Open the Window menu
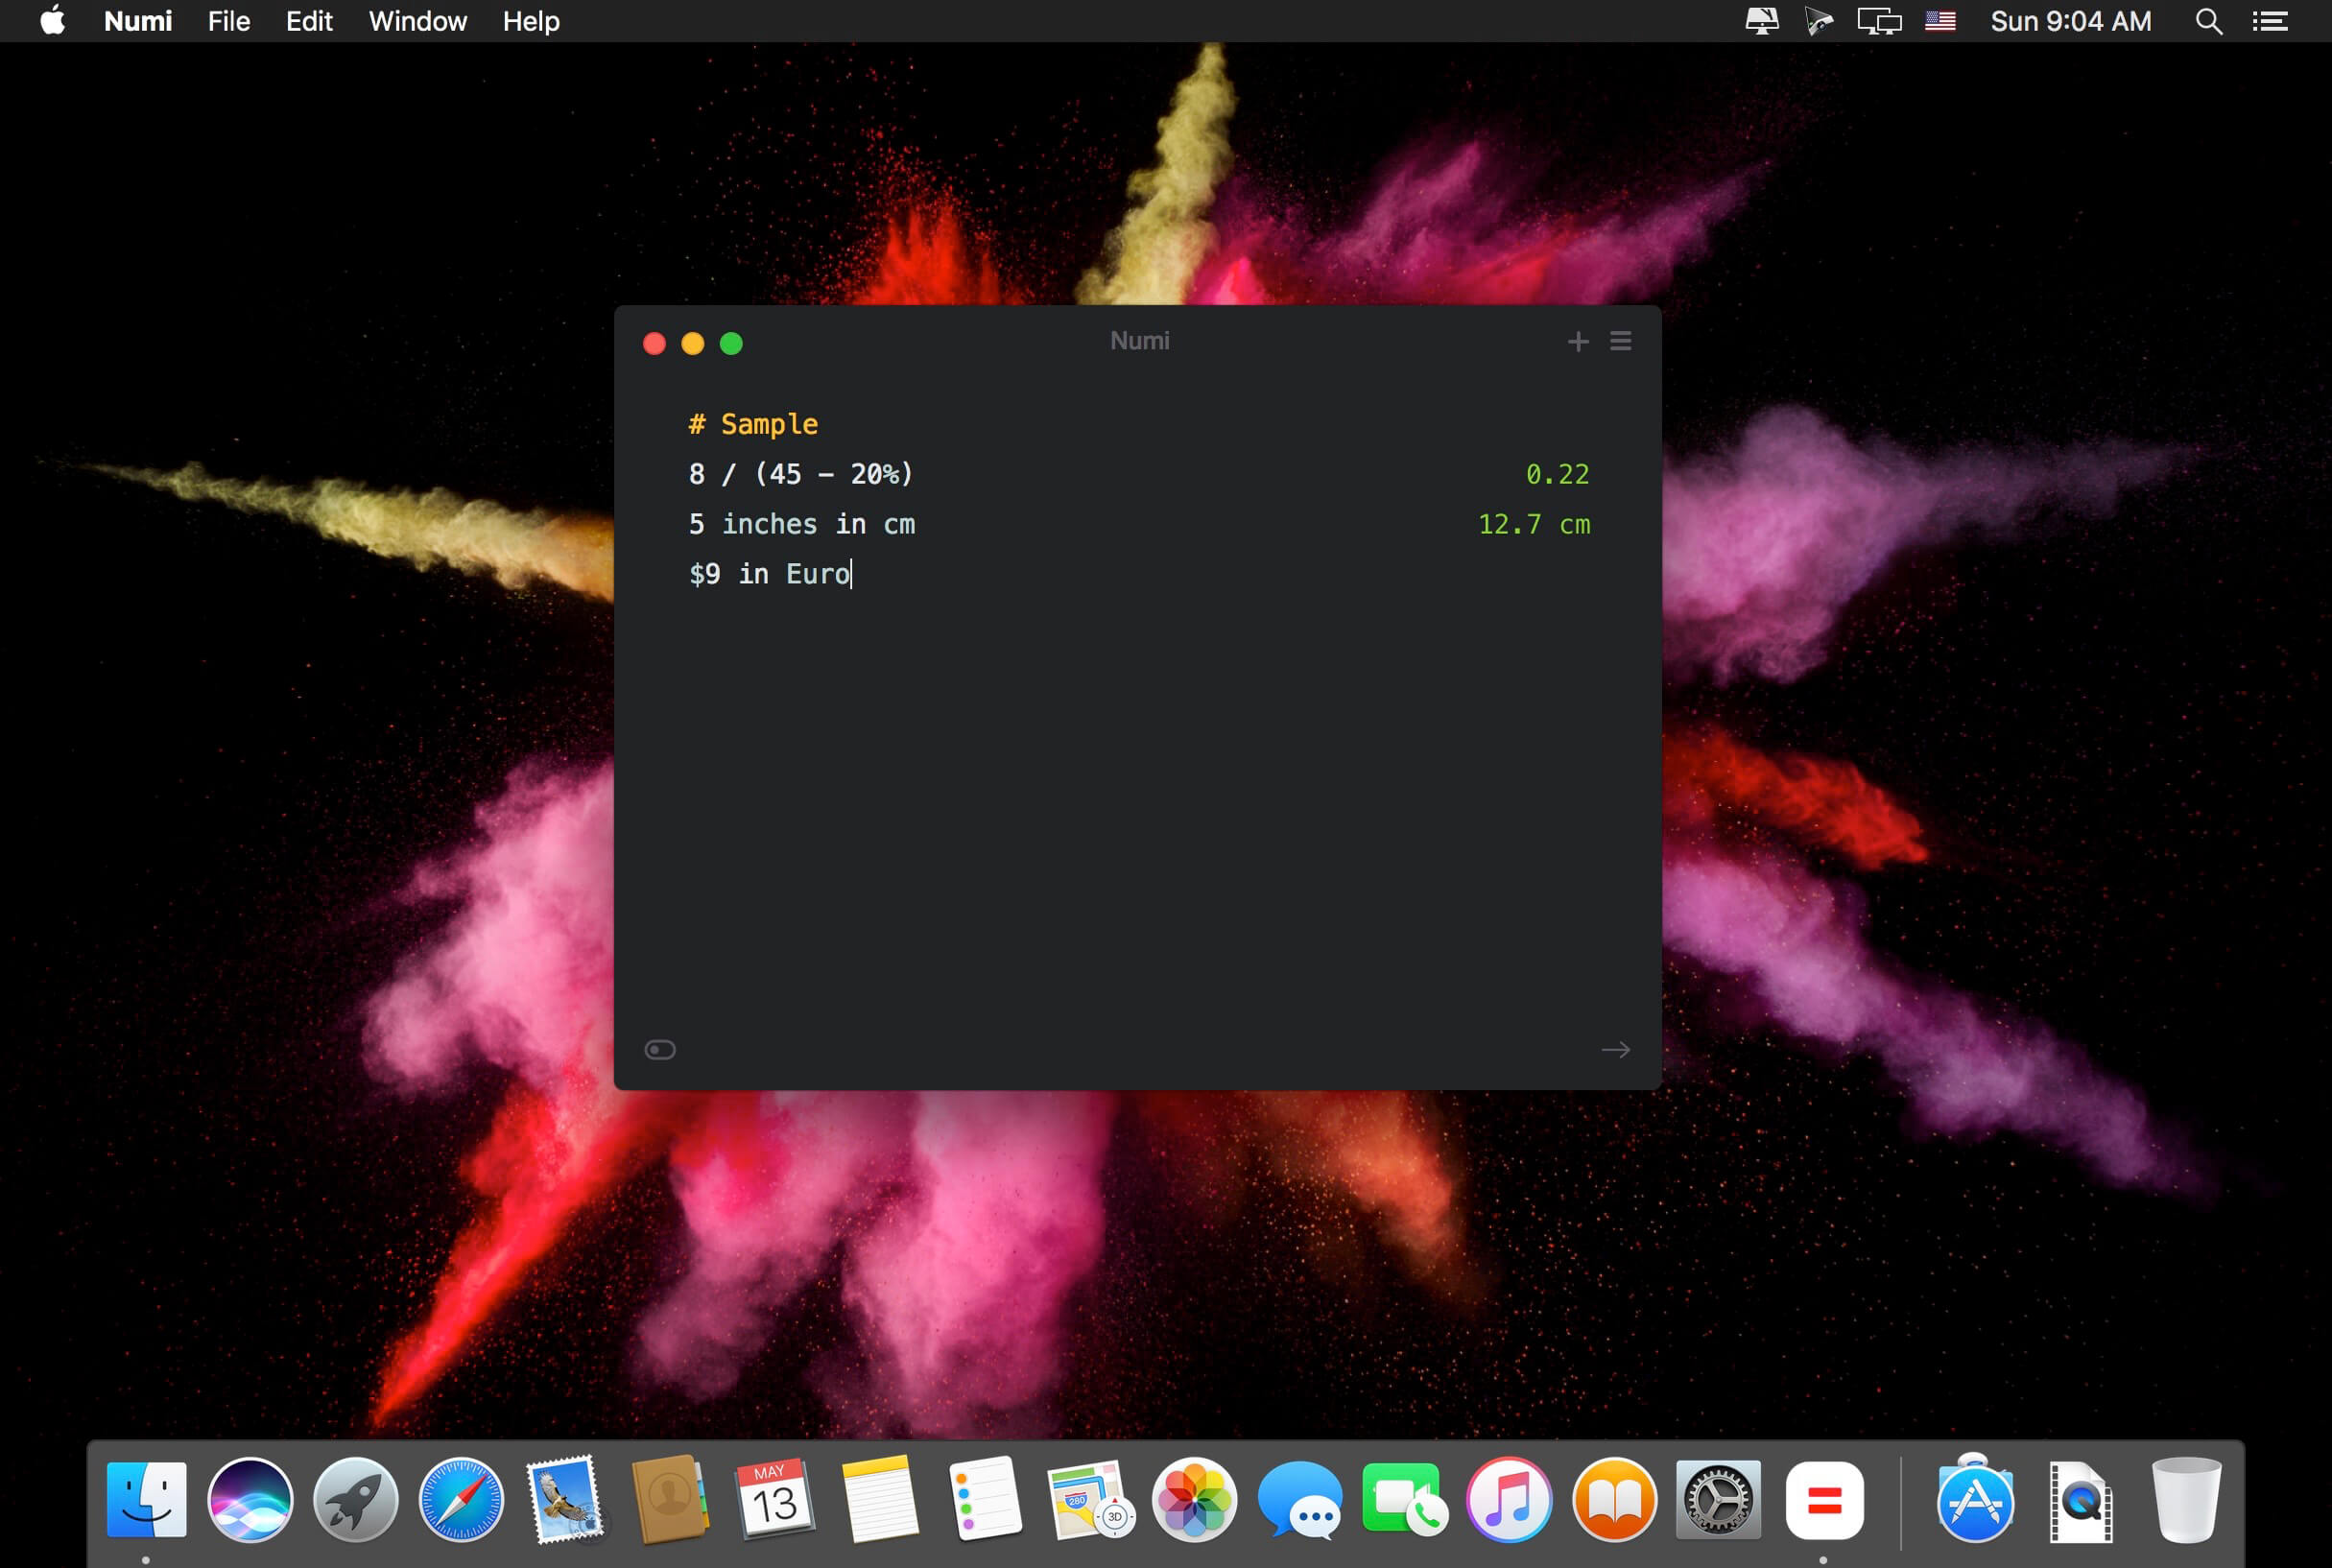This screenshot has height=1568, width=2332. [x=417, y=21]
